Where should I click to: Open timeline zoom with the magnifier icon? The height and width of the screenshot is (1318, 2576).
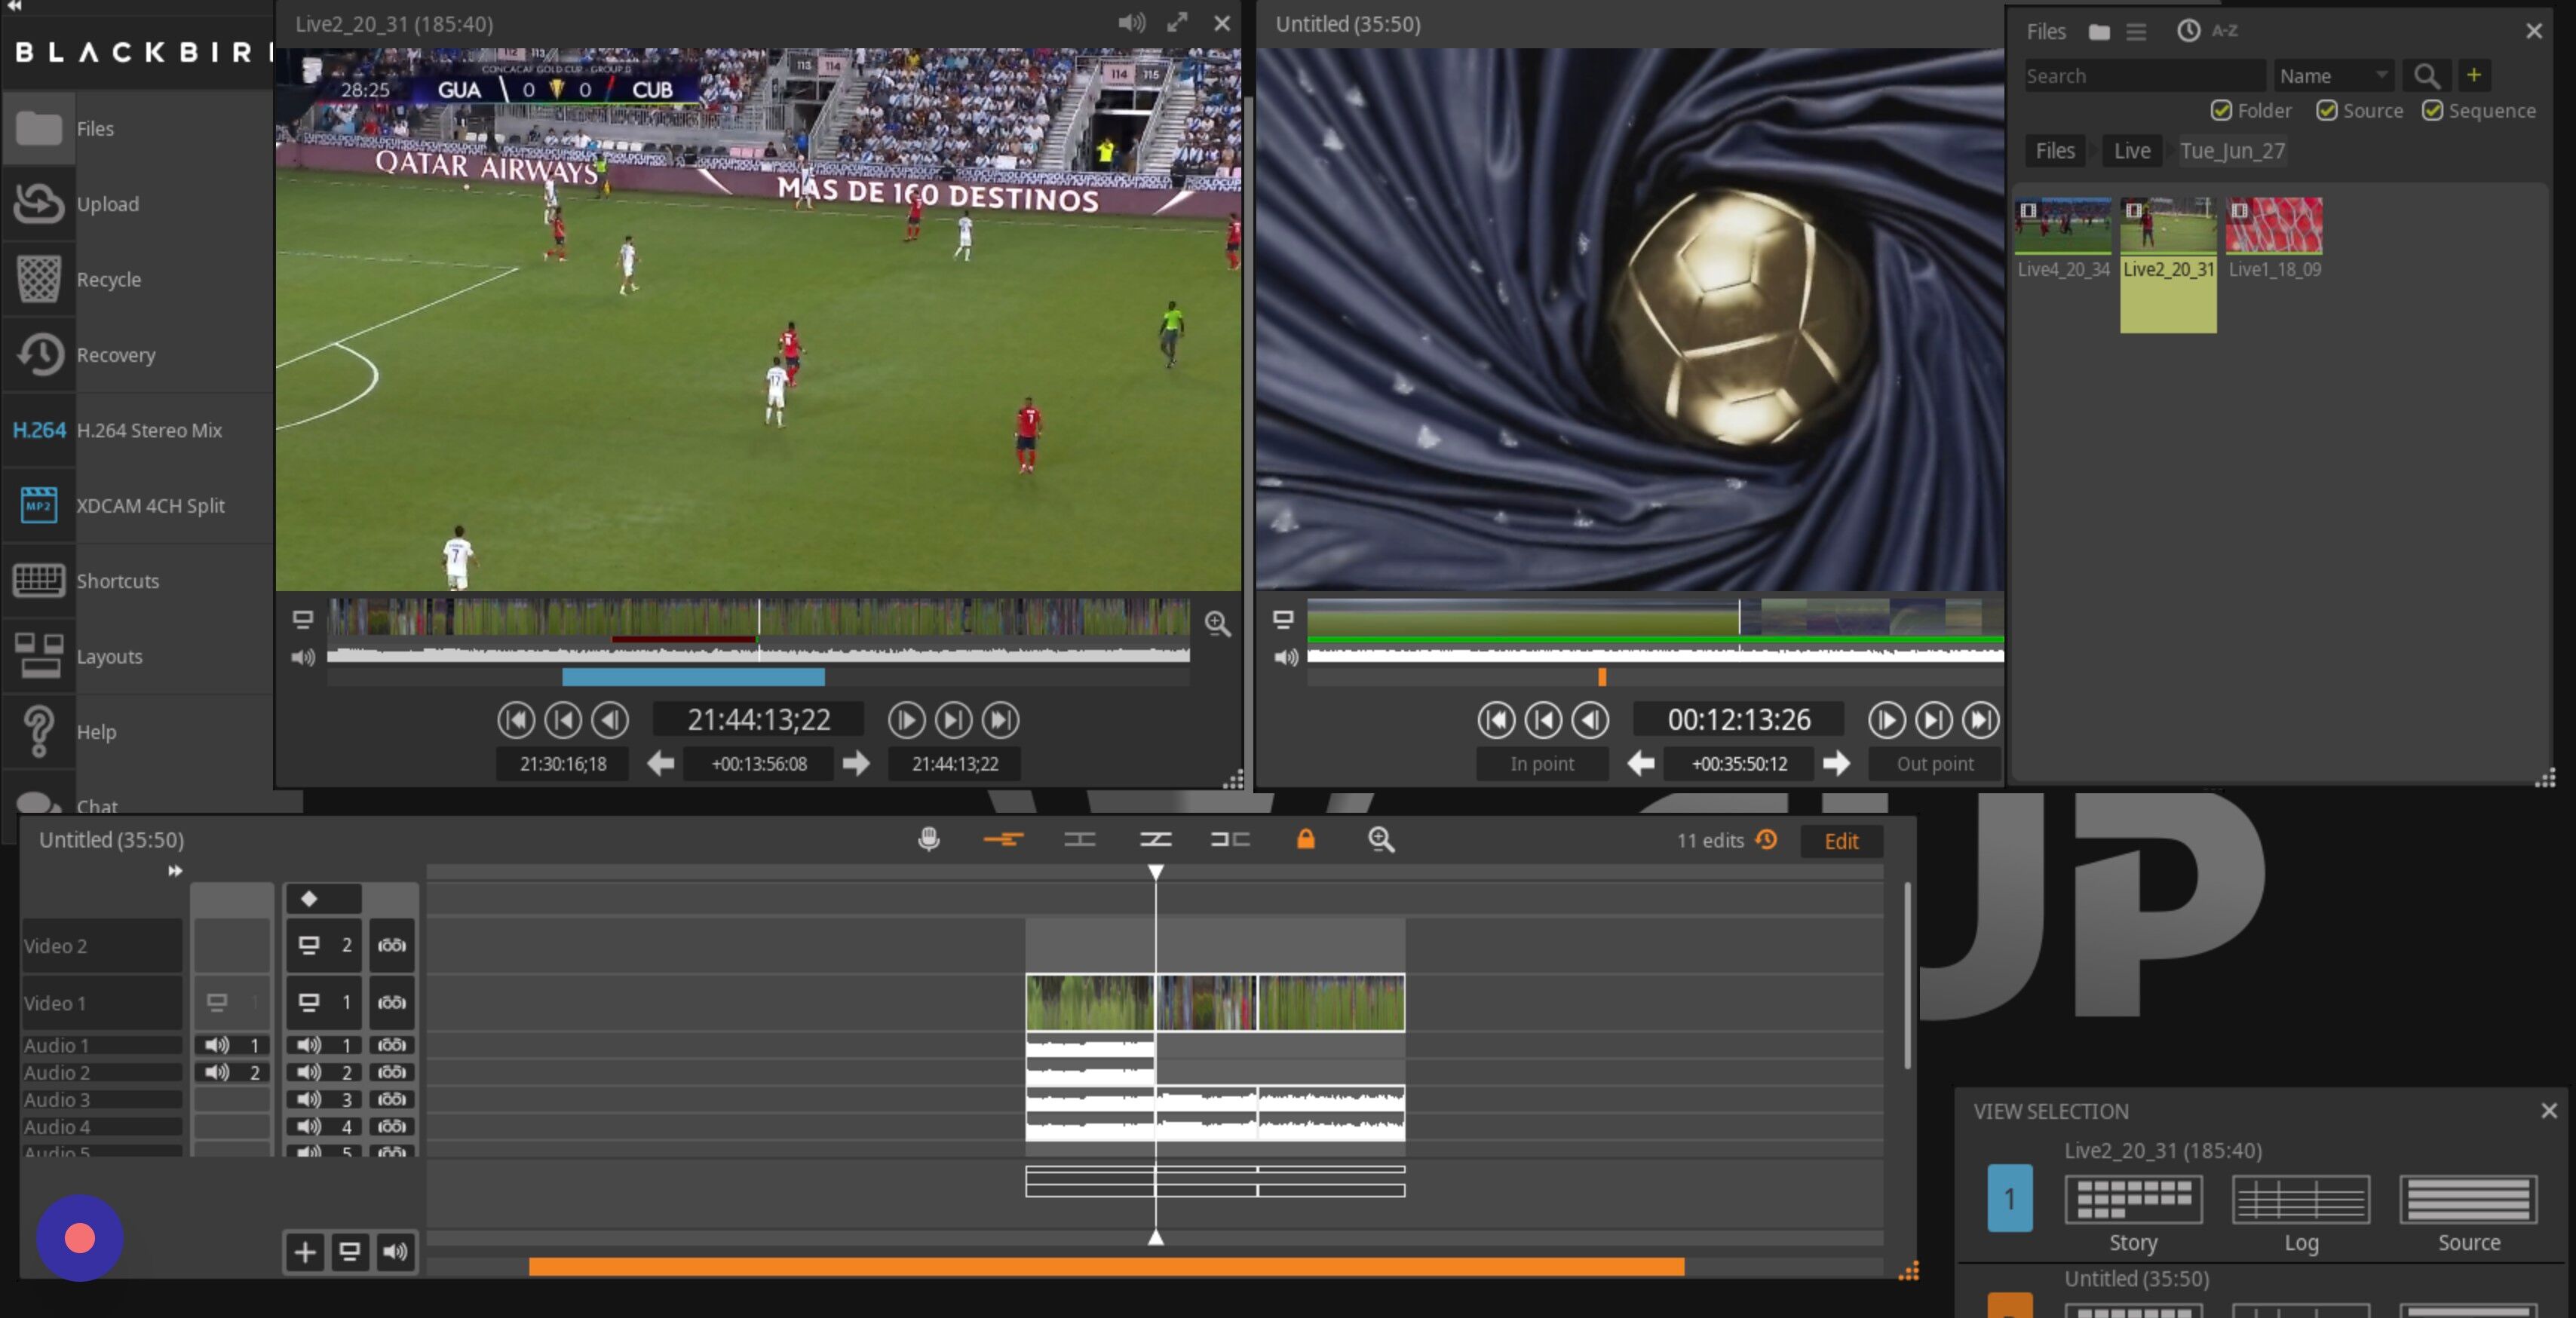click(1381, 840)
